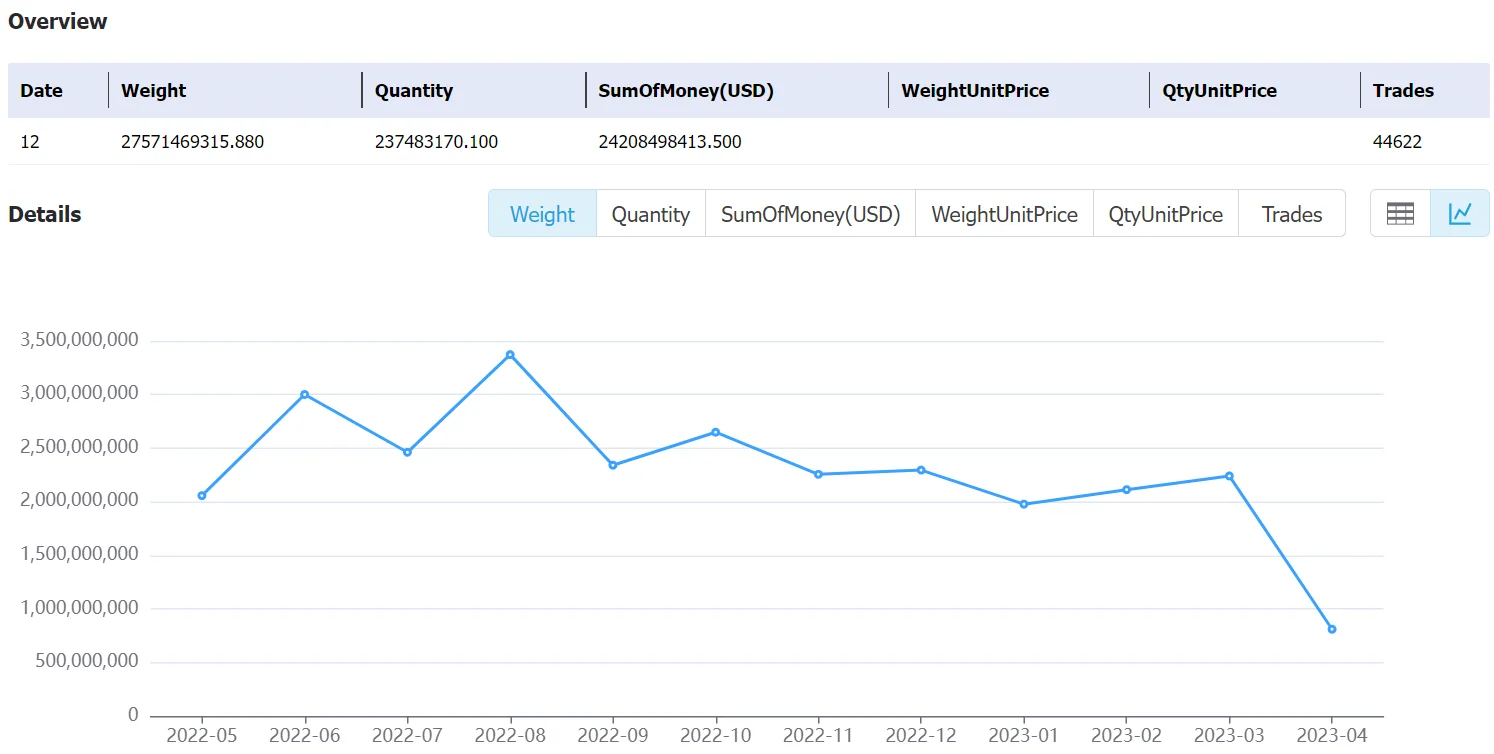Click the Date column header
The width and height of the screenshot is (1494, 754).
click(x=41, y=90)
